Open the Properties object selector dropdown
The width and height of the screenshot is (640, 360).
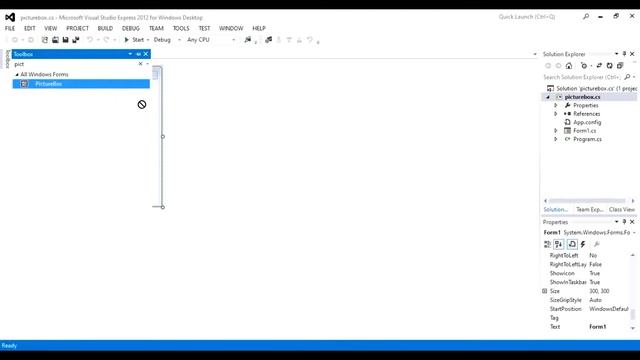634,232
